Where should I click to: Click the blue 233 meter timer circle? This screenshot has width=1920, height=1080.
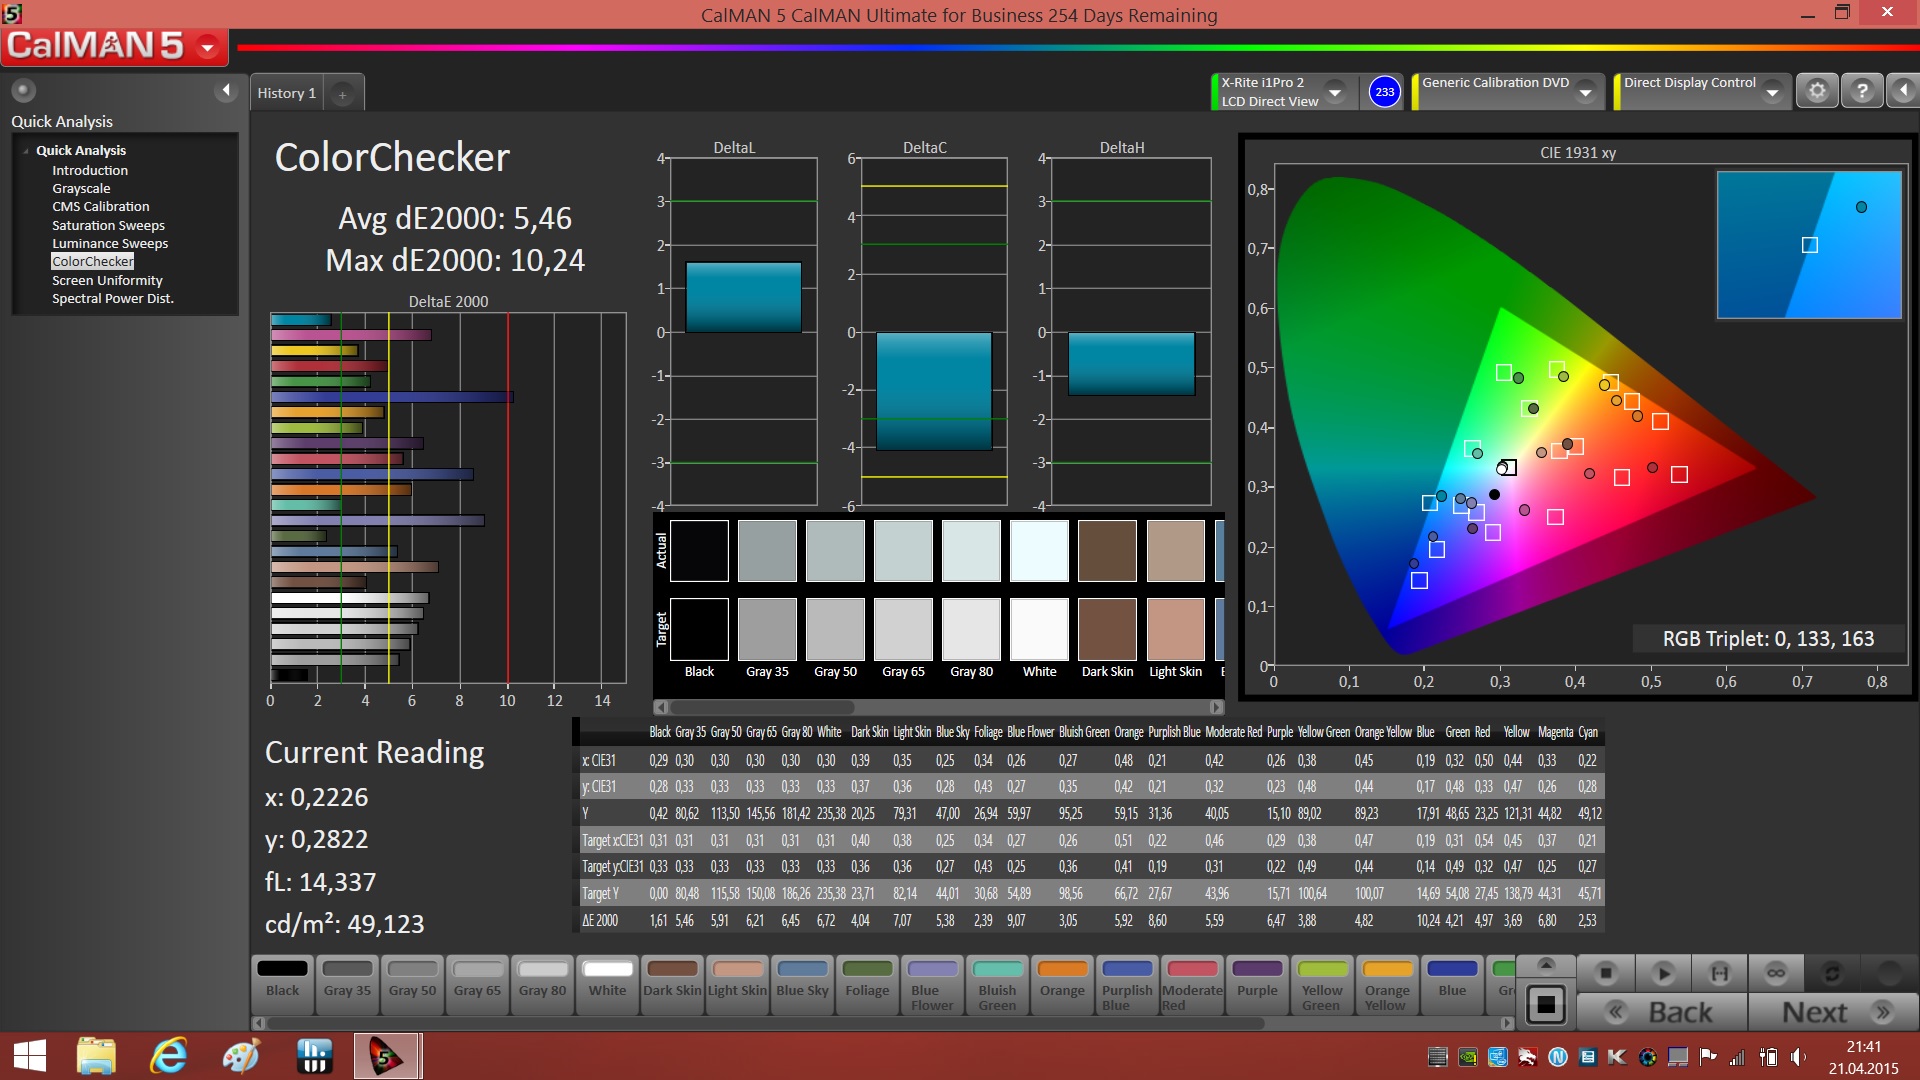(x=1384, y=92)
